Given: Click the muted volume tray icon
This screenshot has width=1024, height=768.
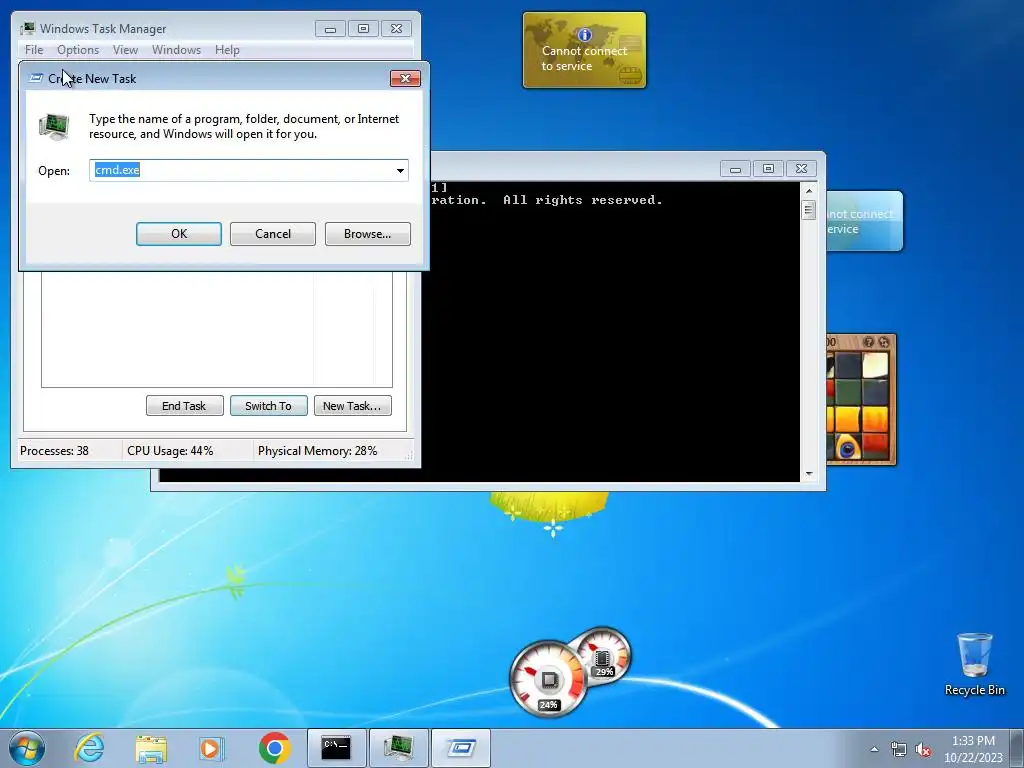Looking at the screenshot, I should [923, 749].
